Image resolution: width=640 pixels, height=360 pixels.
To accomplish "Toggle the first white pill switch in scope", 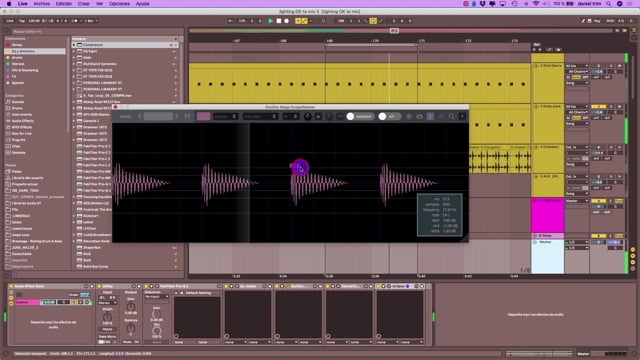I will tap(360, 117).
